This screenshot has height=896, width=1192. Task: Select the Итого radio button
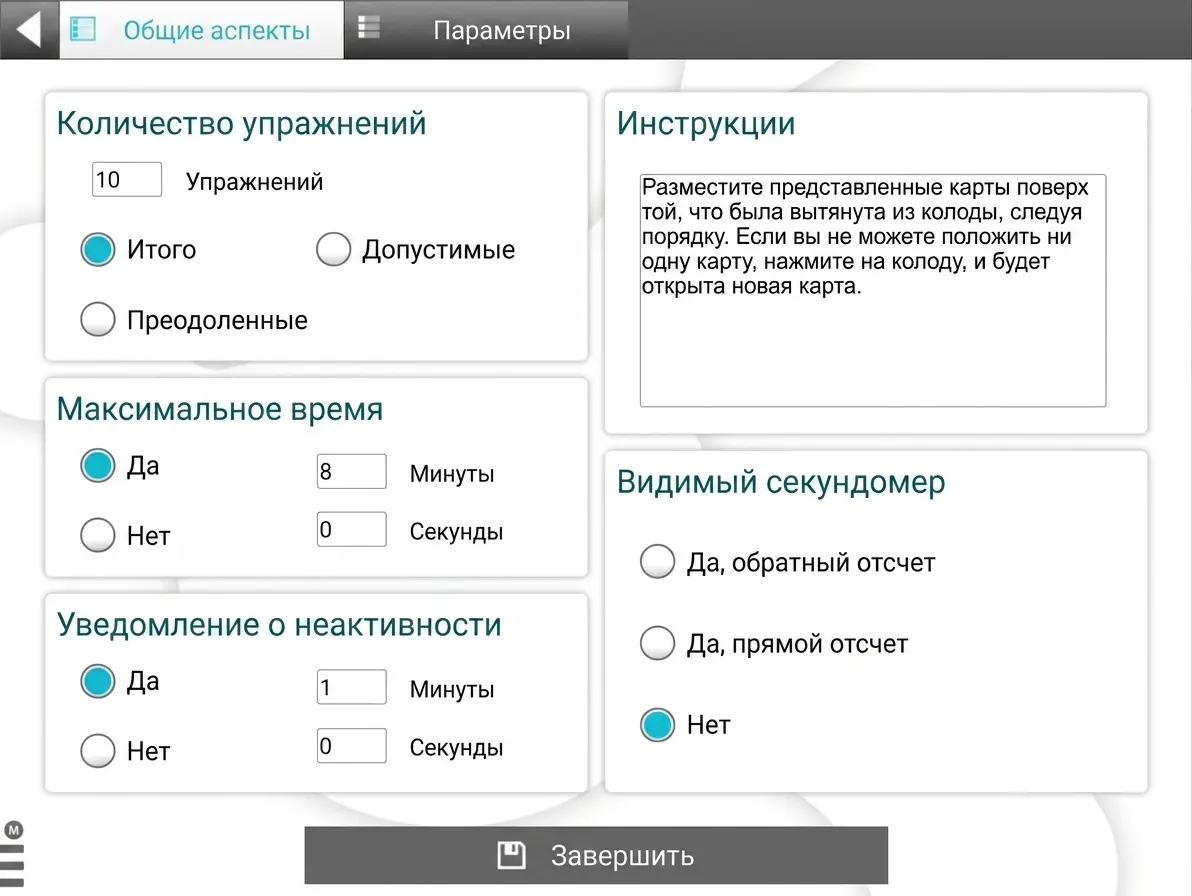pos(98,249)
